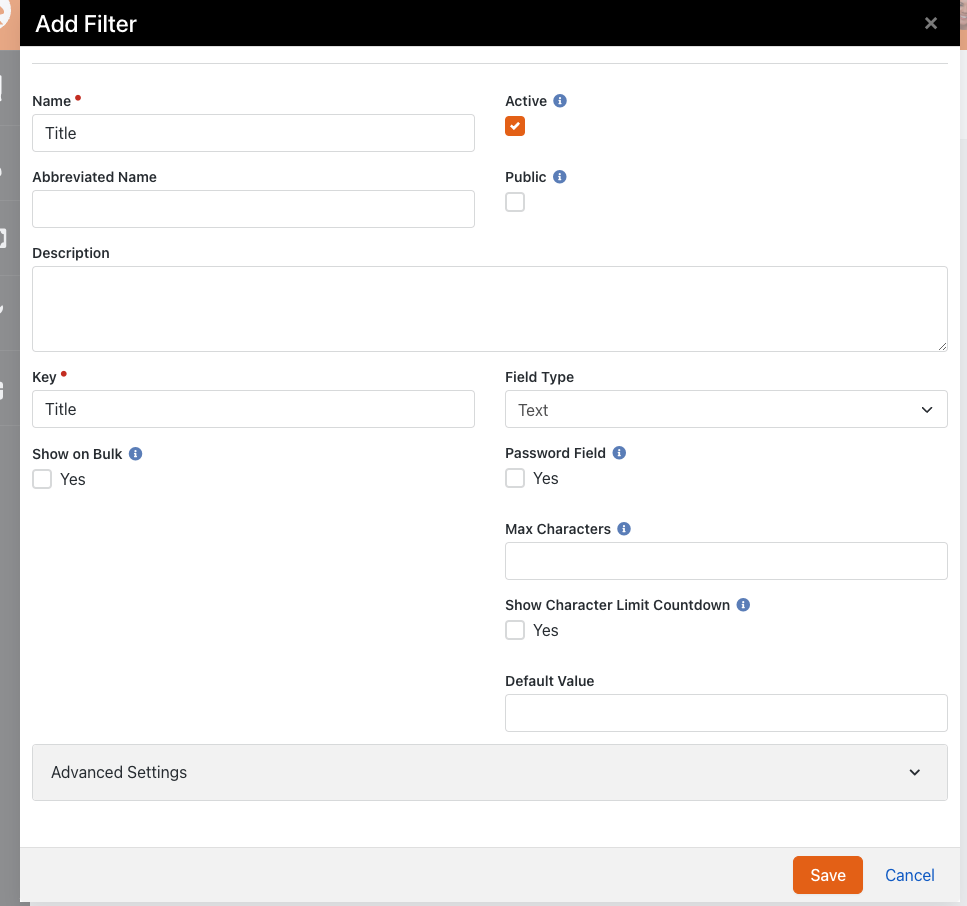Screen dimensions: 967x906
Task: Open the Field Type dropdown
Action: [x=726, y=410]
